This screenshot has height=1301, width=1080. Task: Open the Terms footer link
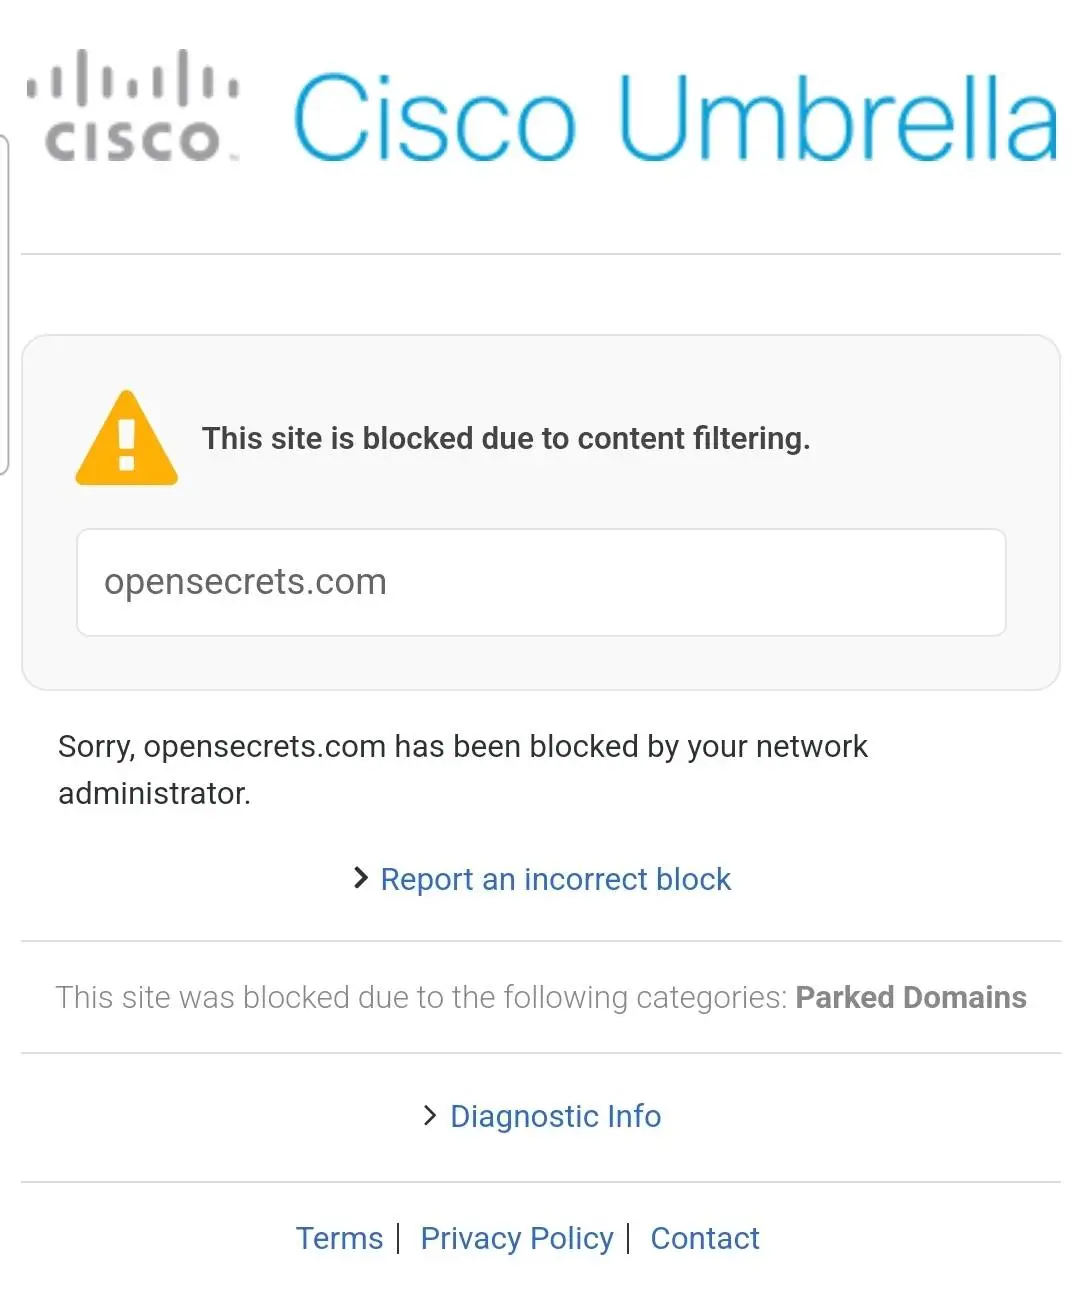click(x=339, y=1238)
